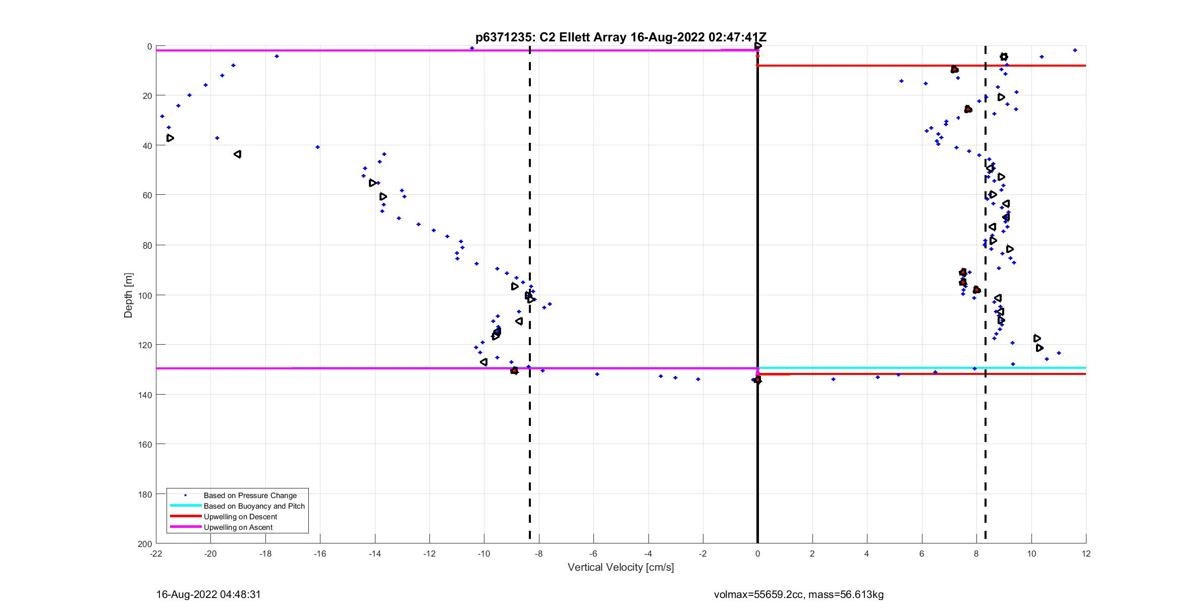Screen dimensions: 1200x611
Task: Click velocity axis tick label '-14'
Action: 375,553
